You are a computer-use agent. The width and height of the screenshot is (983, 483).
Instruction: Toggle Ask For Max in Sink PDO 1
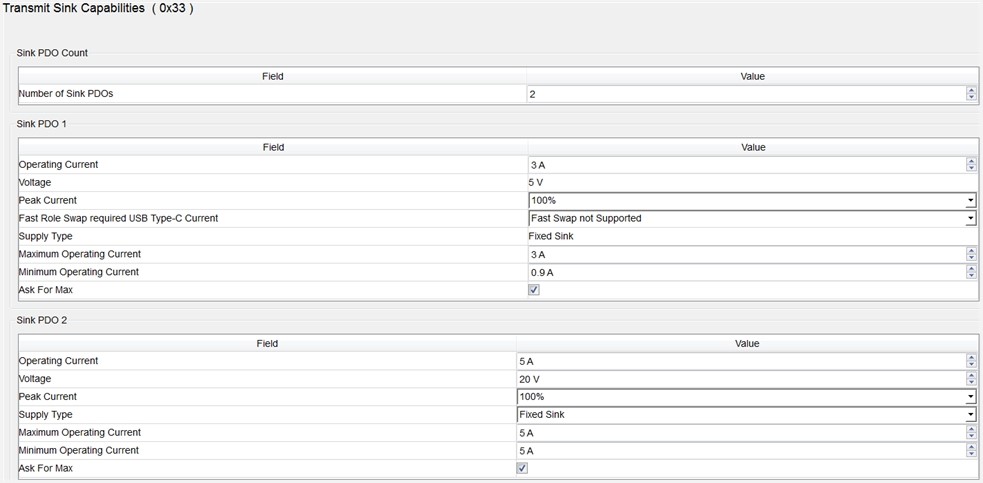click(534, 290)
